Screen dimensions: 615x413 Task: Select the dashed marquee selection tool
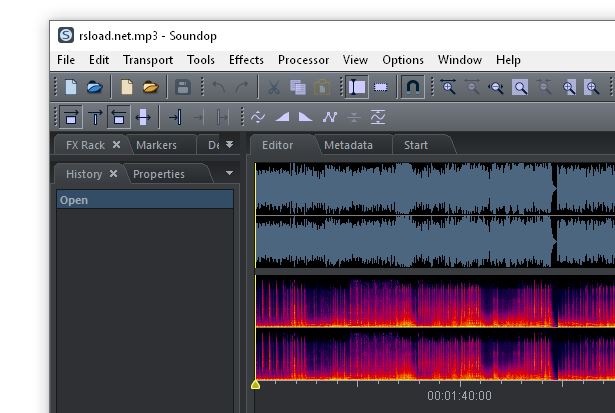pyautogui.click(x=380, y=87)
